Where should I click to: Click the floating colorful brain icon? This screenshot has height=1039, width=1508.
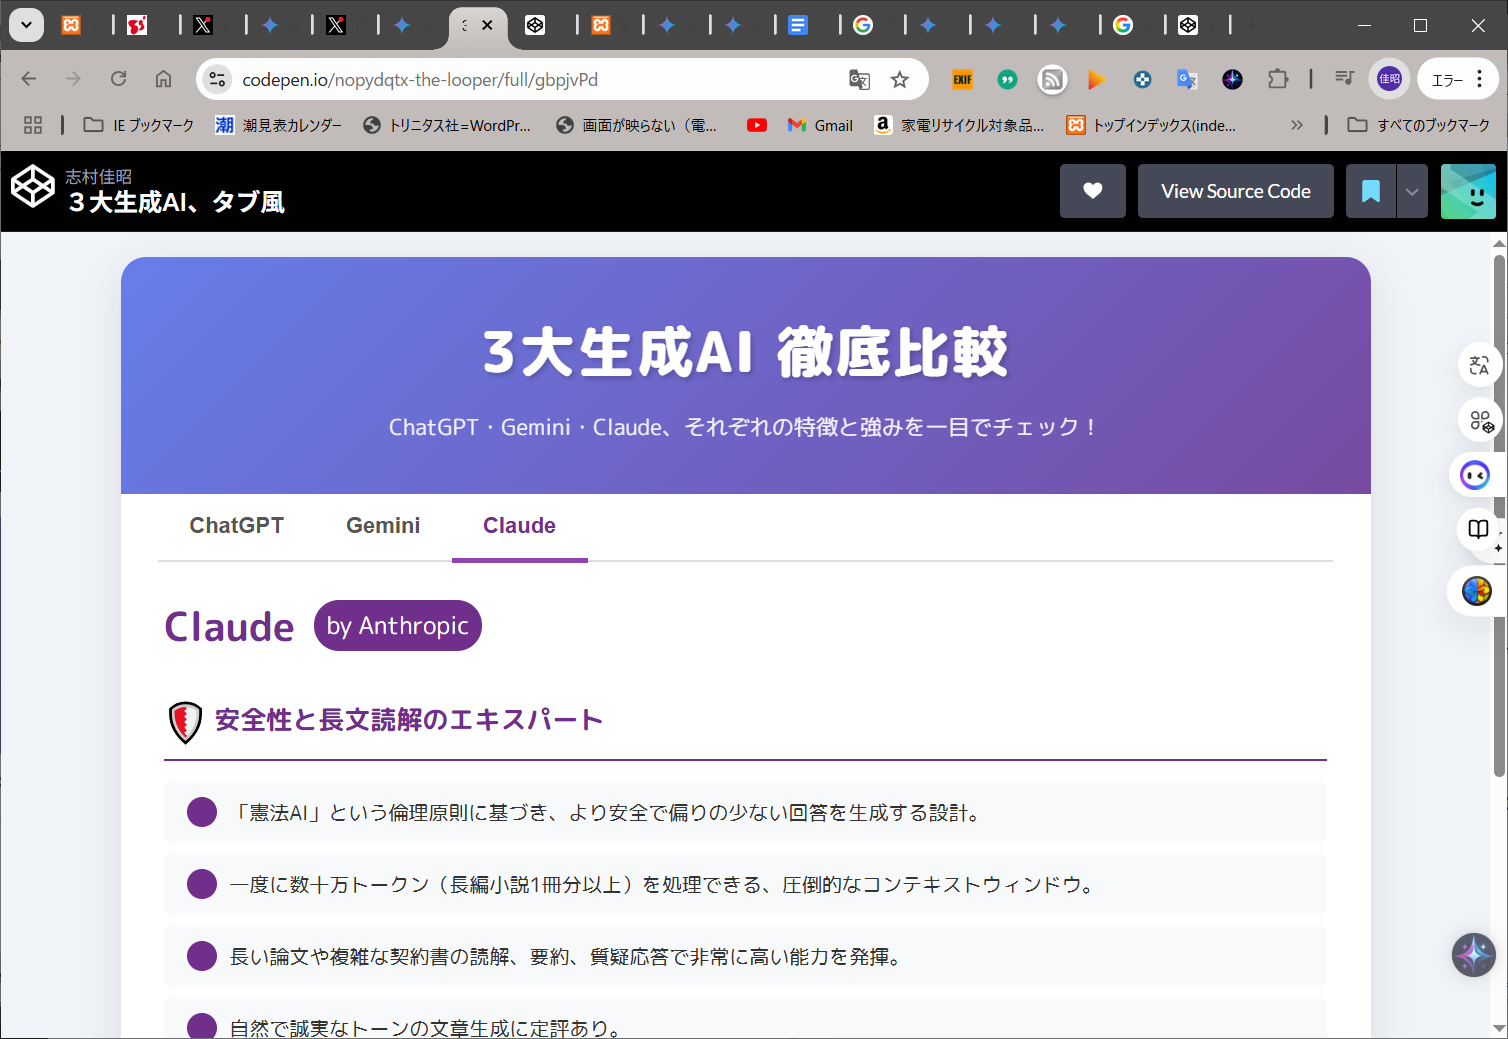pos(1476,591)
